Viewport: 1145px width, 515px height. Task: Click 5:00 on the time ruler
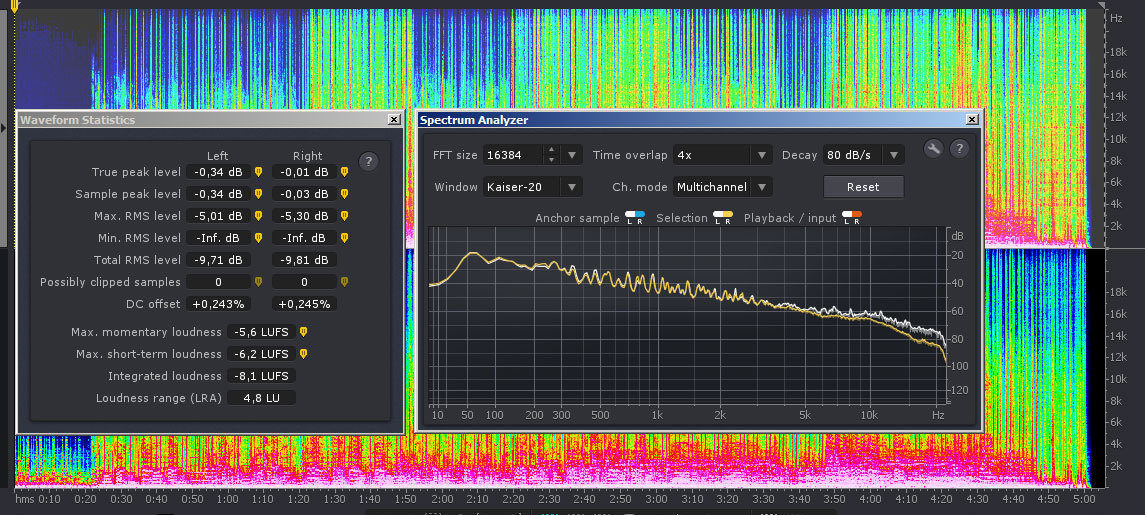coord(1084,499)
